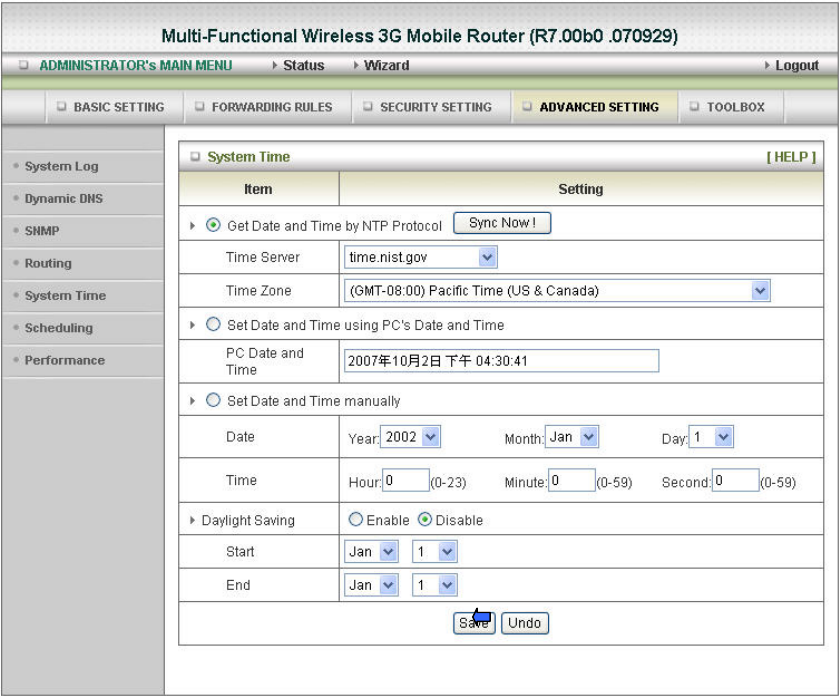Image resolution: width=840 pixels, height=697 pixels.
Task: Click the Hour input field
Action: pyautogui.click(x=406, y=481)
